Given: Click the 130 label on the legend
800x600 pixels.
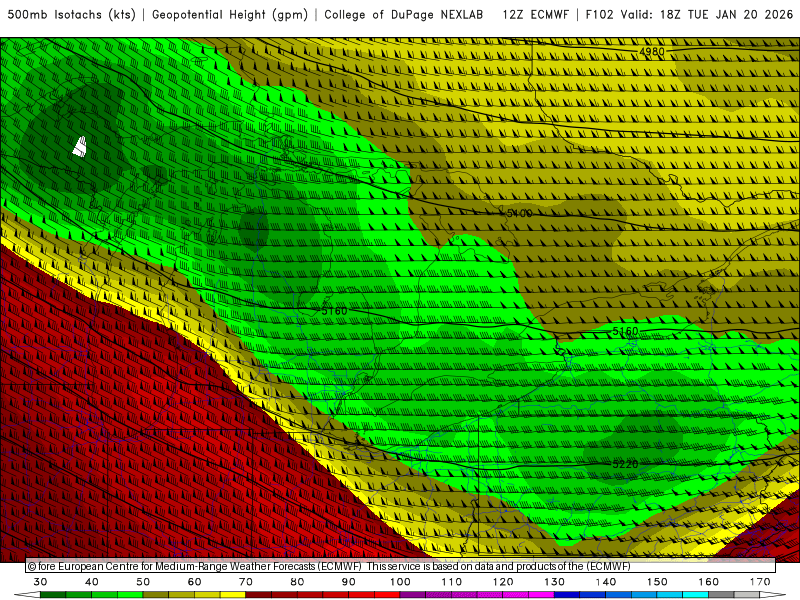Looking at the screenshot, I should [555, 582].
